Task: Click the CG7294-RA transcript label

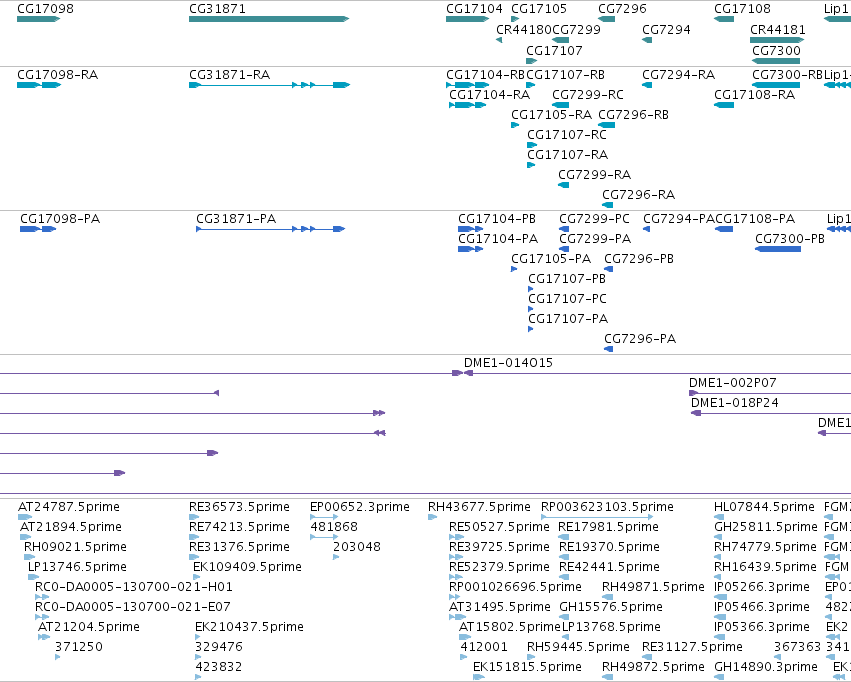Action: pos(678,74)
